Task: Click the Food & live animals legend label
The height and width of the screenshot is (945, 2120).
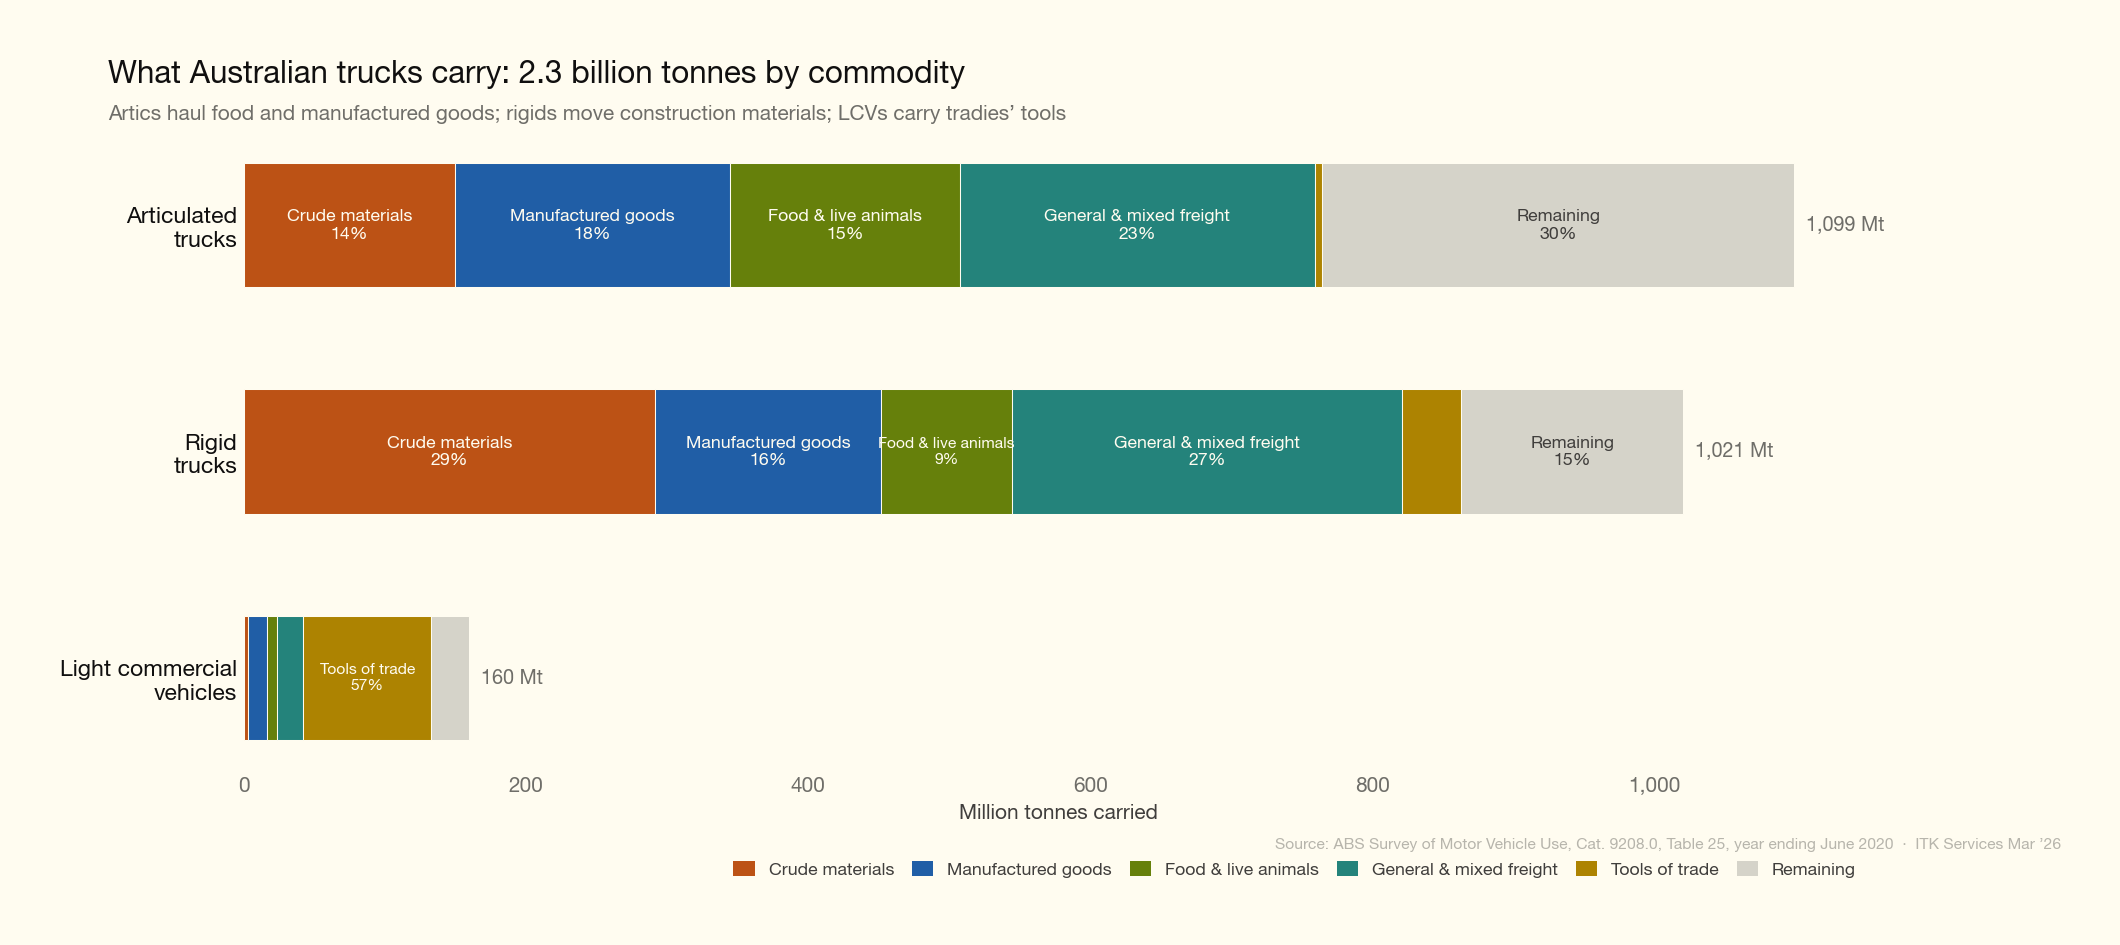Action: click(x=1241, y=869)
